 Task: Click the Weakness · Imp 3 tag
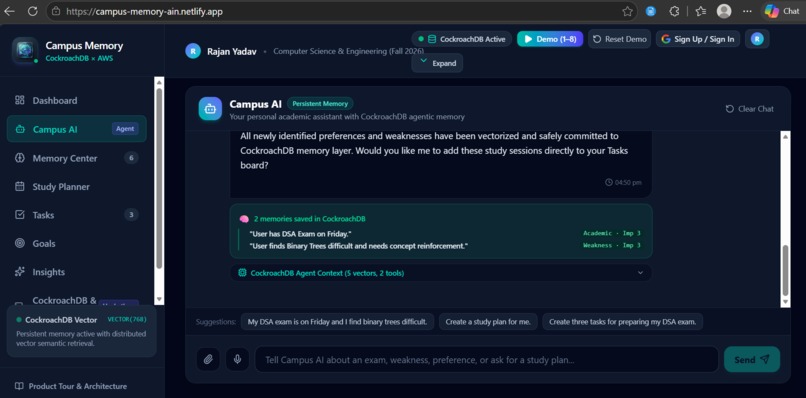pos(612,246)
